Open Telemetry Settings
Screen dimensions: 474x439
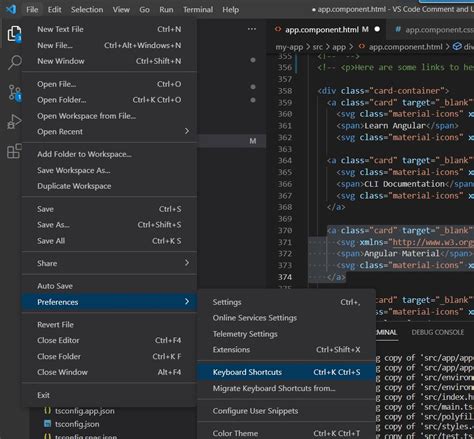(x=286, y=334)
